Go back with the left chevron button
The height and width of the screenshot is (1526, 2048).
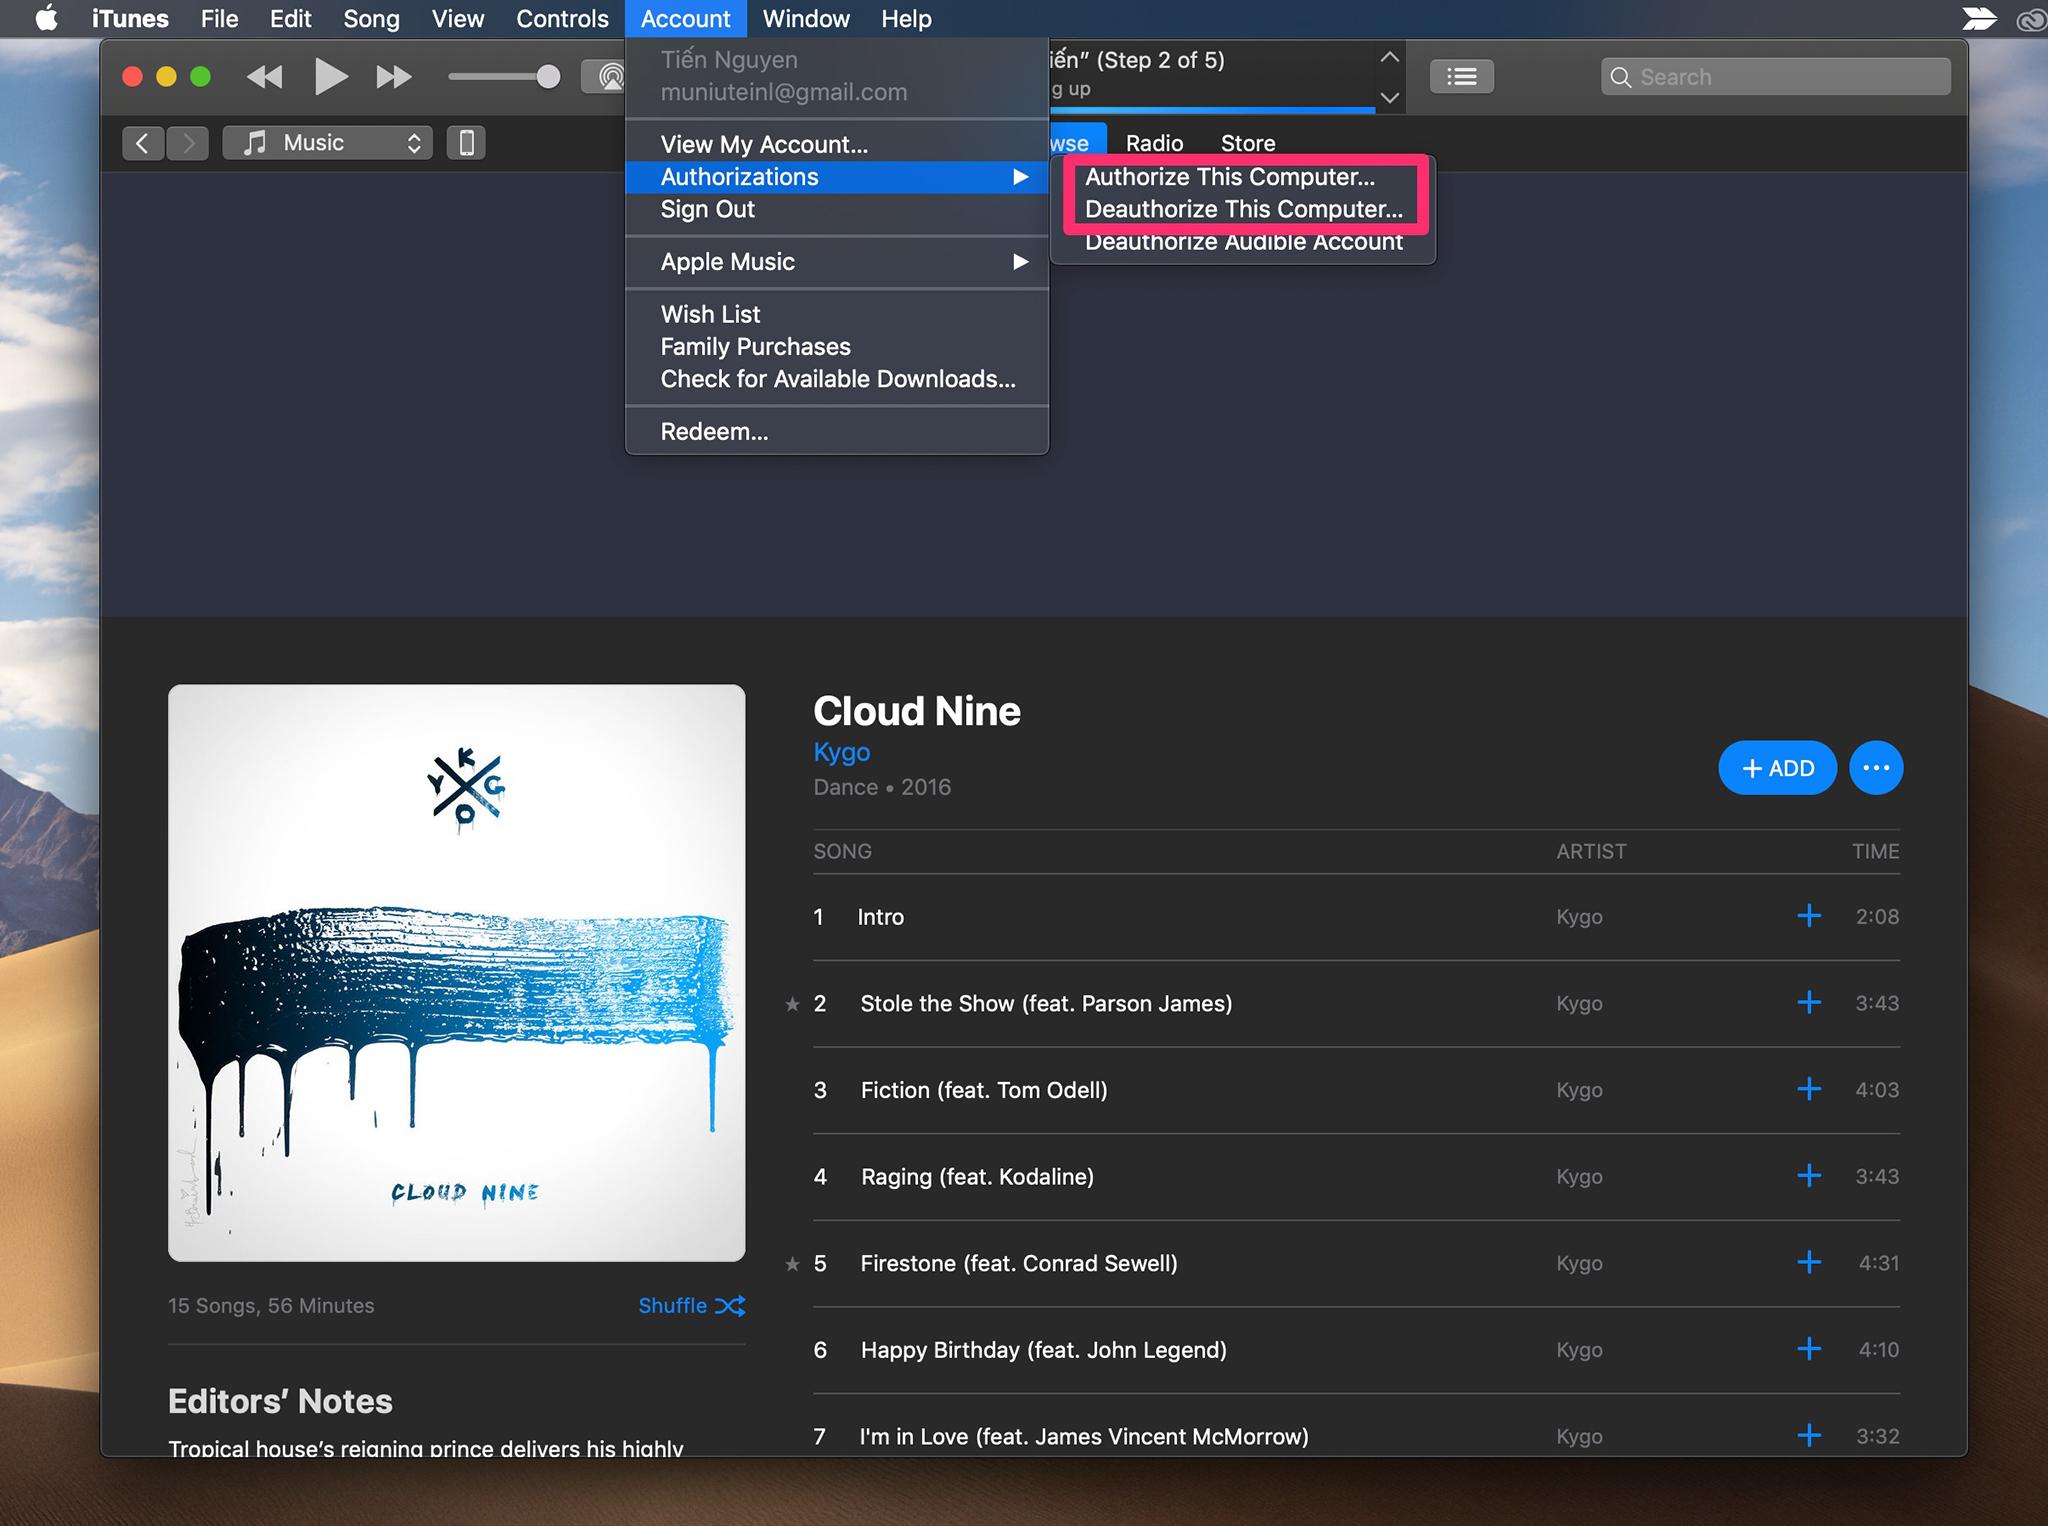(x=143, y=143)
